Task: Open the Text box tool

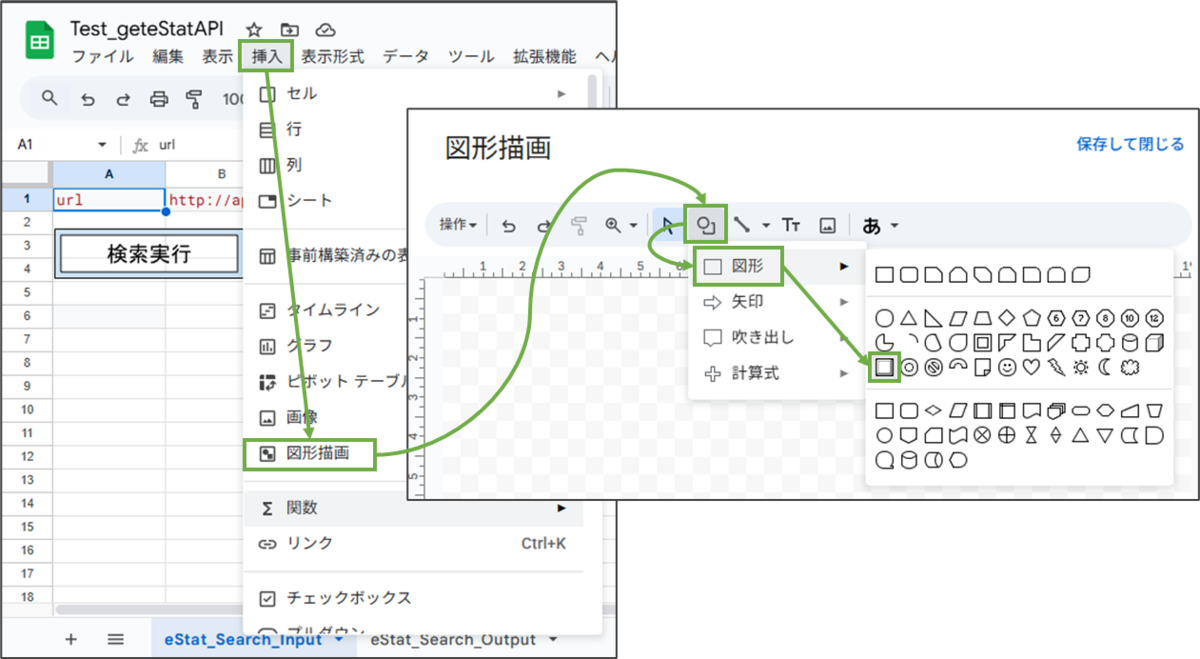Action: [791, 225]
